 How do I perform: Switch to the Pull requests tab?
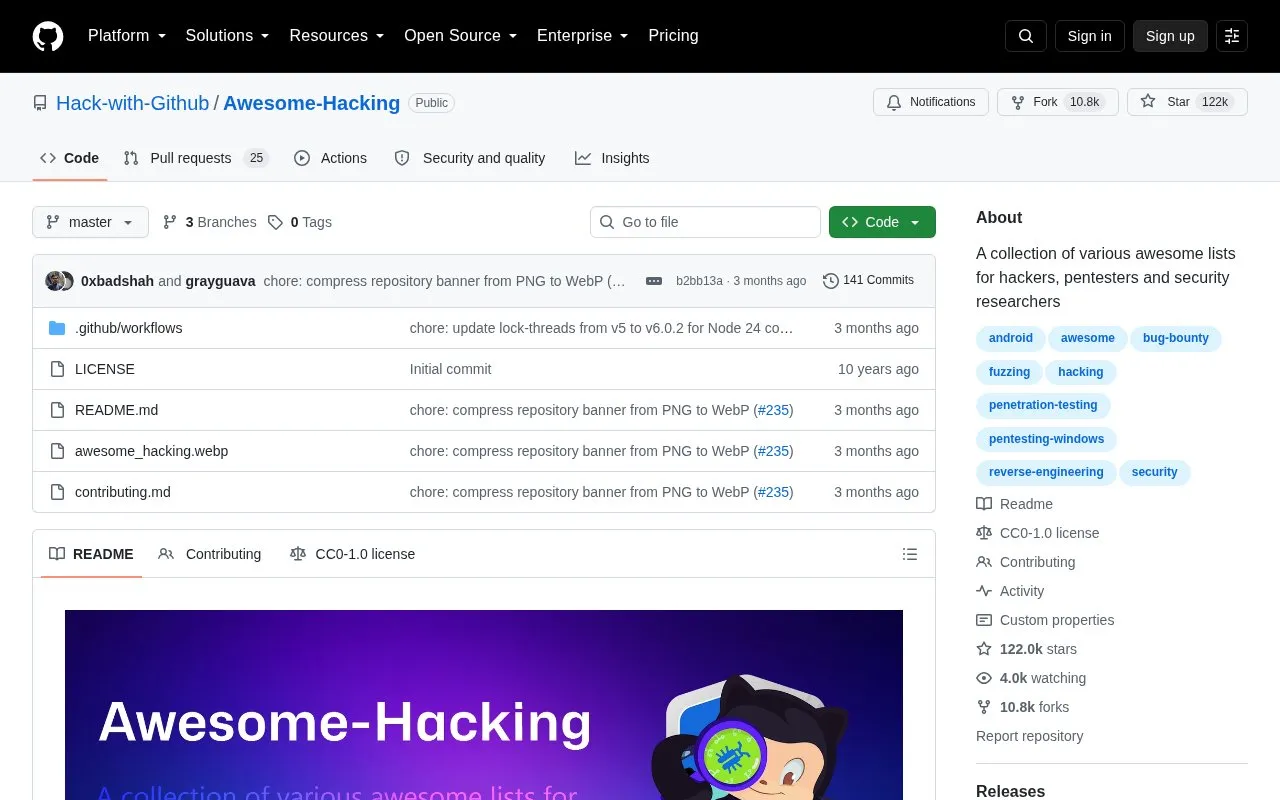[x=196, y=158]
